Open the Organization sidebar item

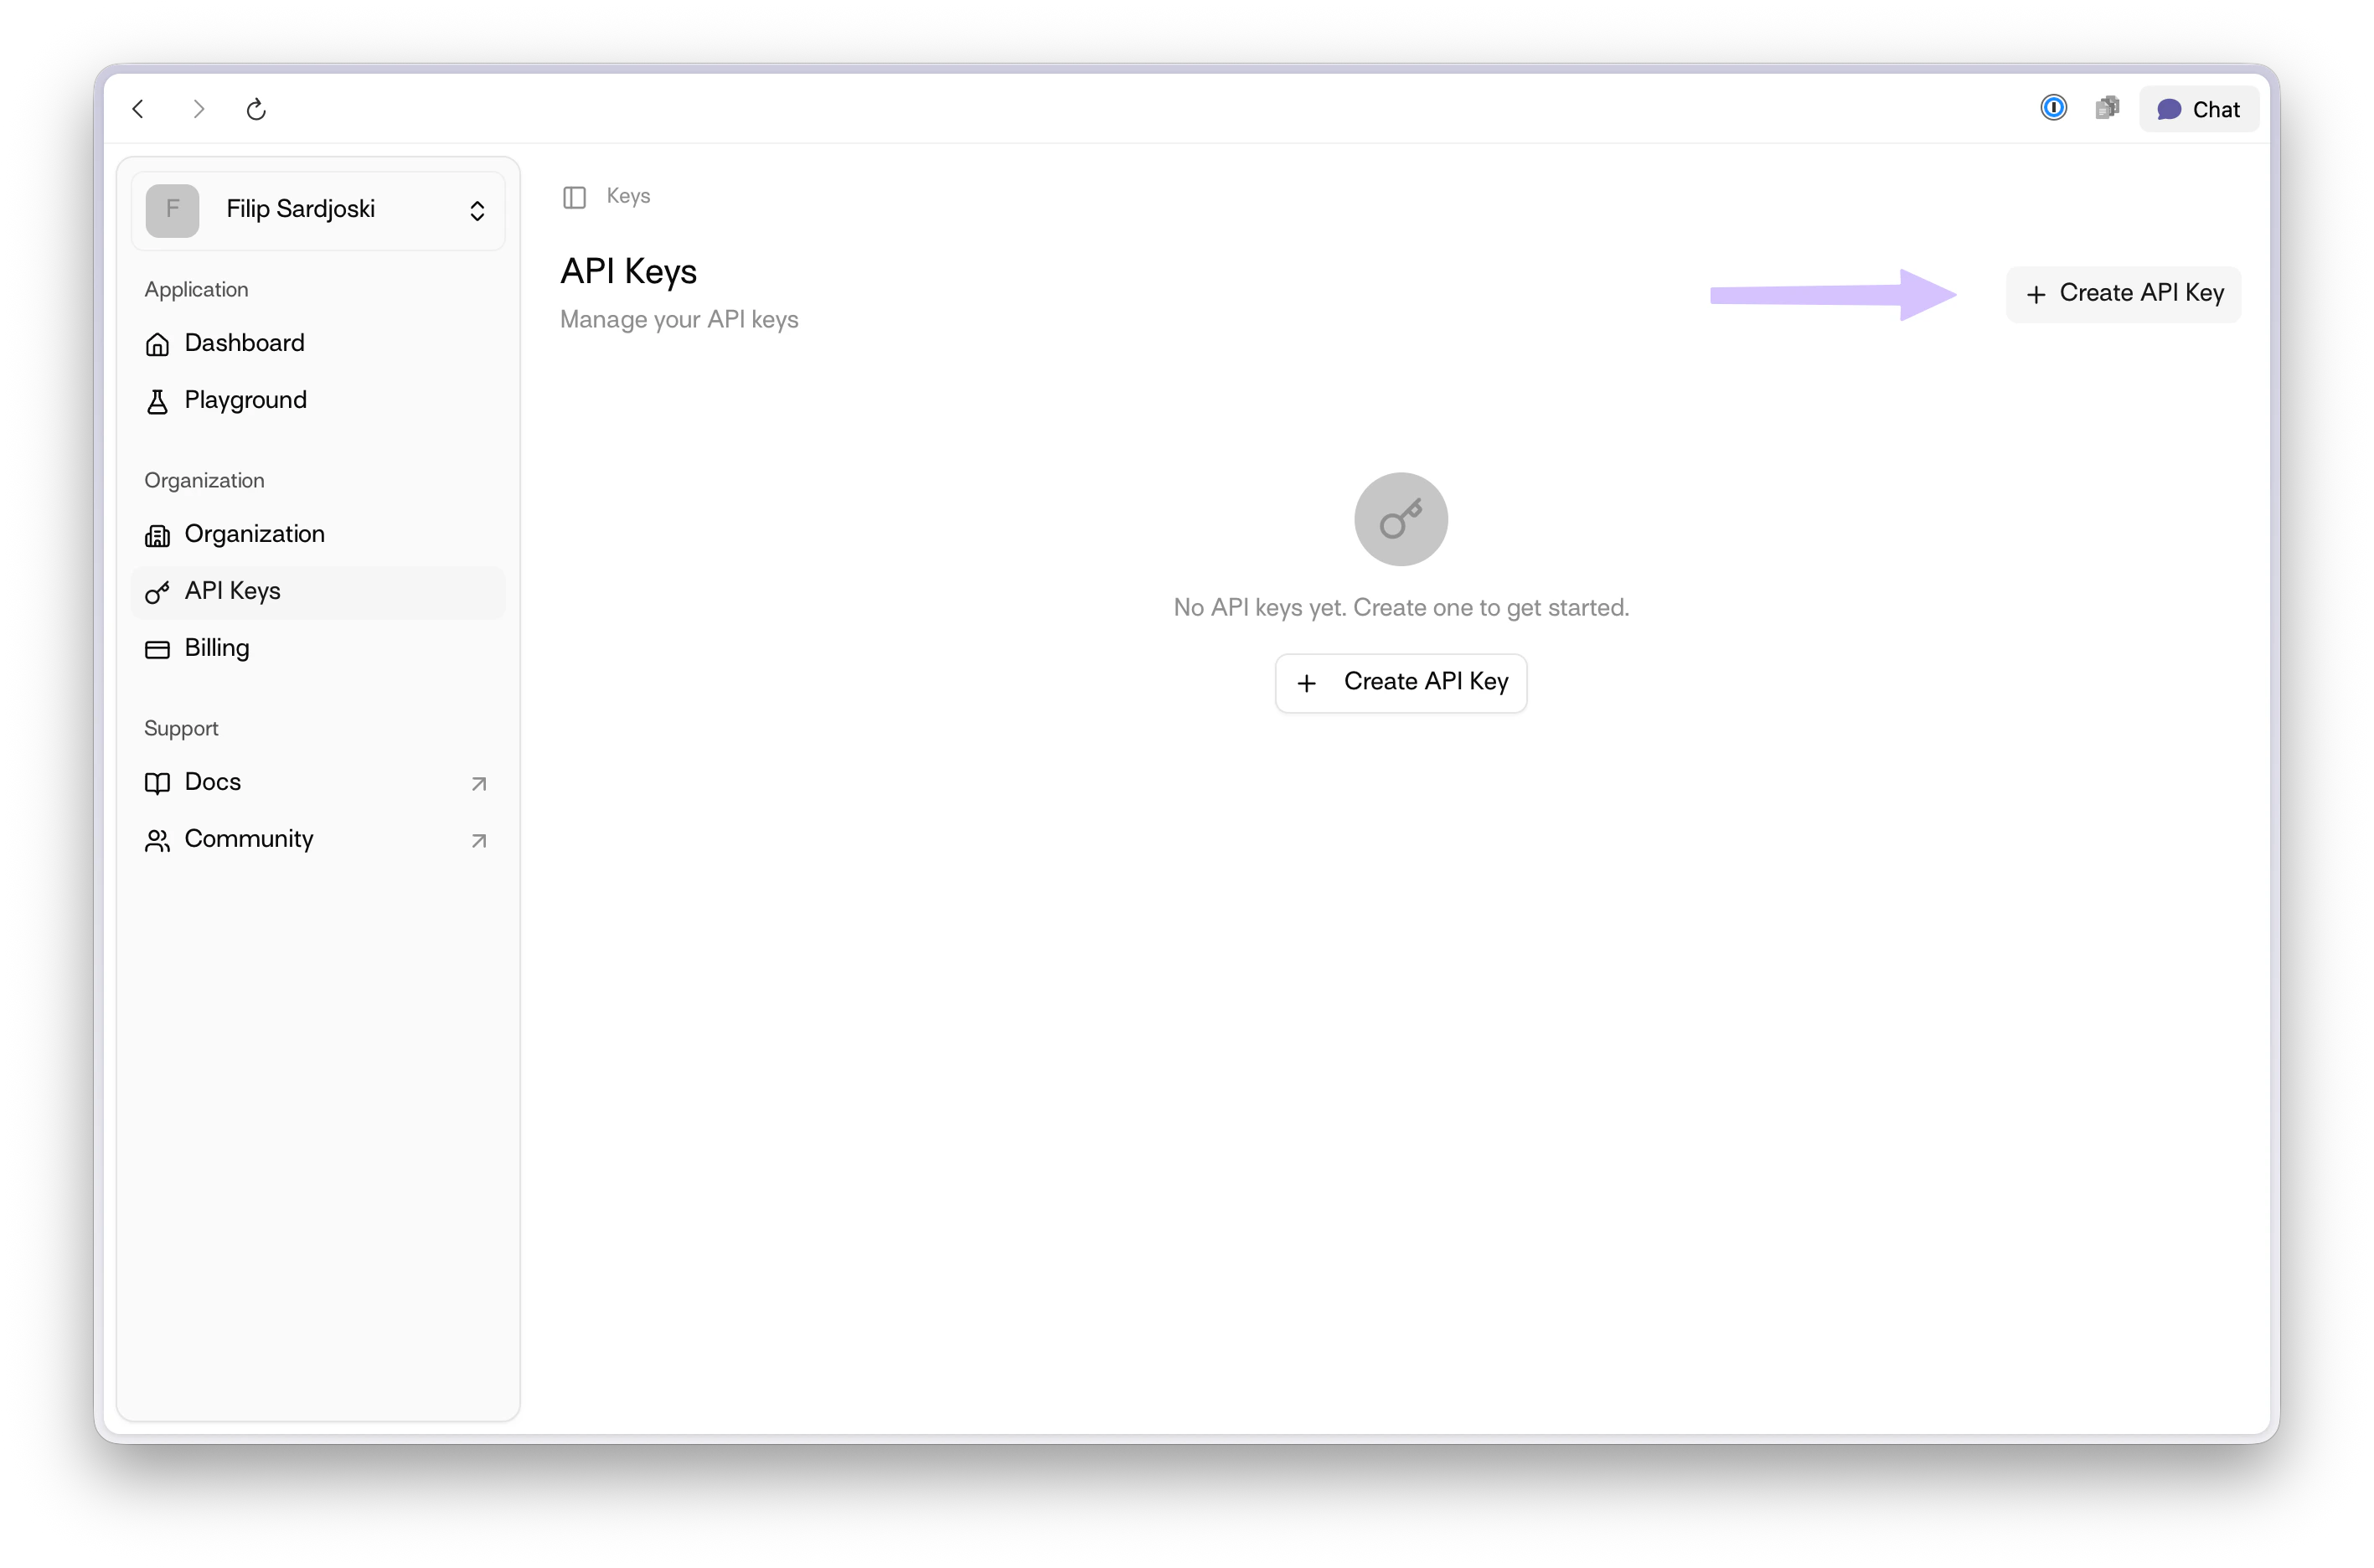(318, 534)
